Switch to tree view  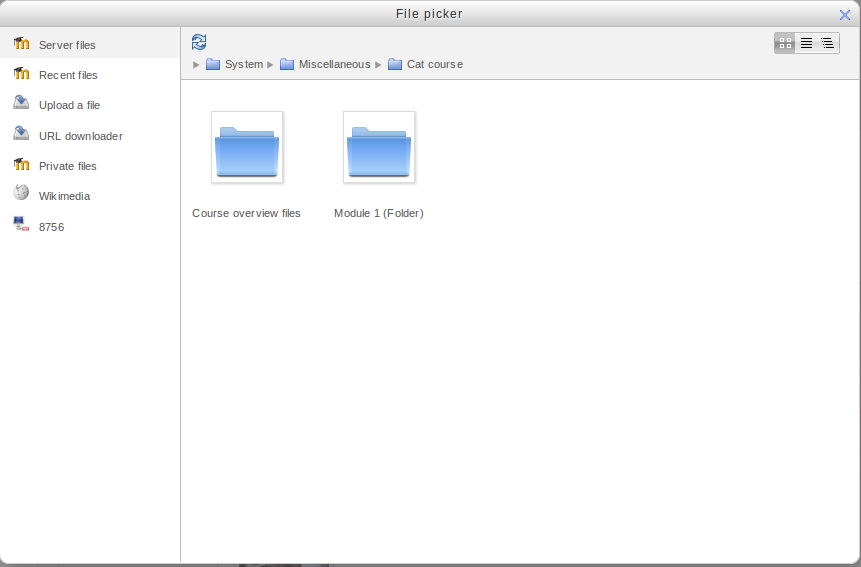(x=828, y=43)
